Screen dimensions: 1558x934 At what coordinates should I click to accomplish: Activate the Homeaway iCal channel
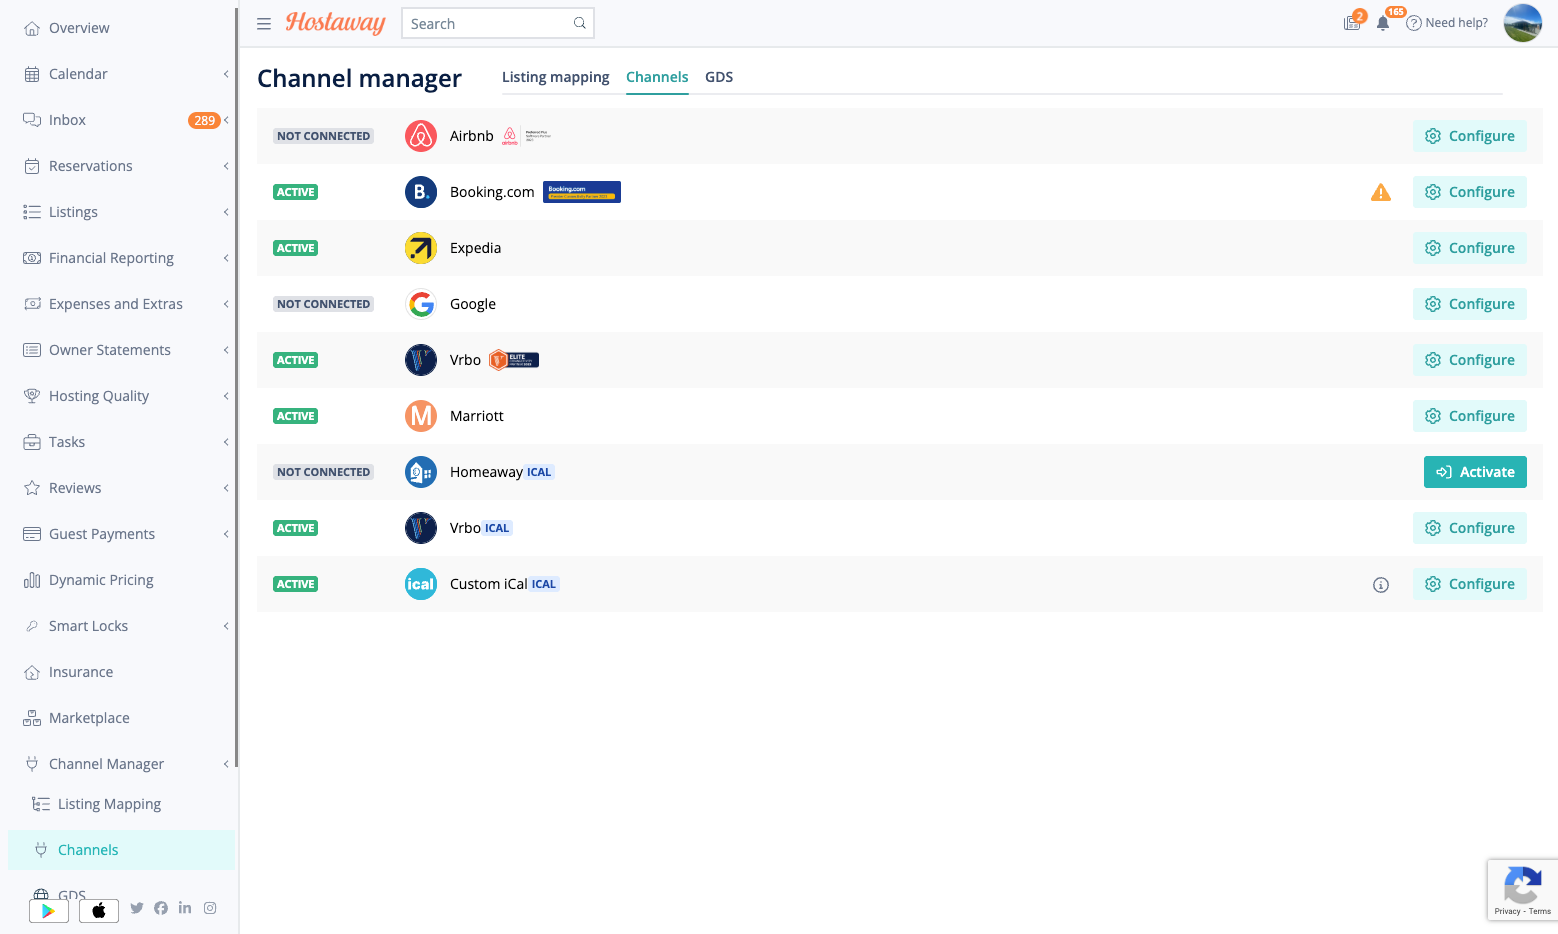(1475, 472)
